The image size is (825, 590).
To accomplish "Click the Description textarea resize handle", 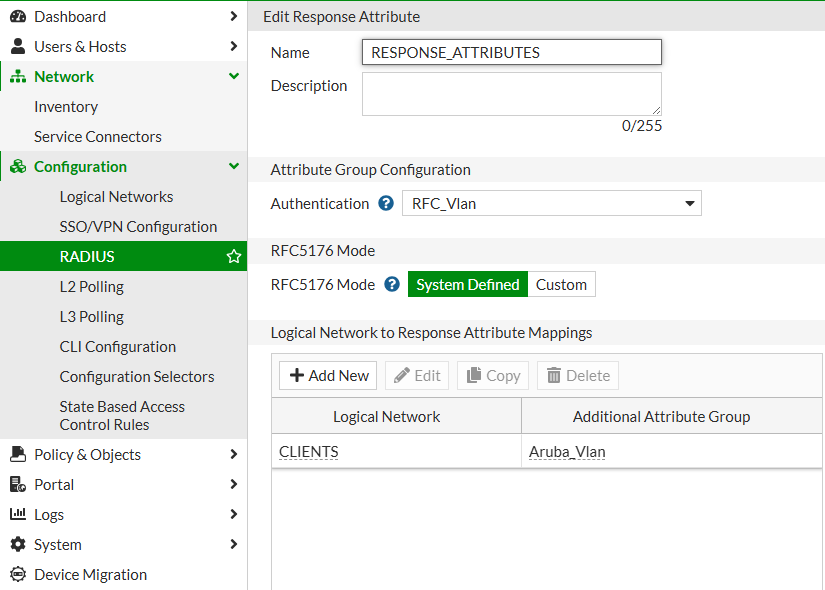I will pyautogui.click(x=656, y=110).
